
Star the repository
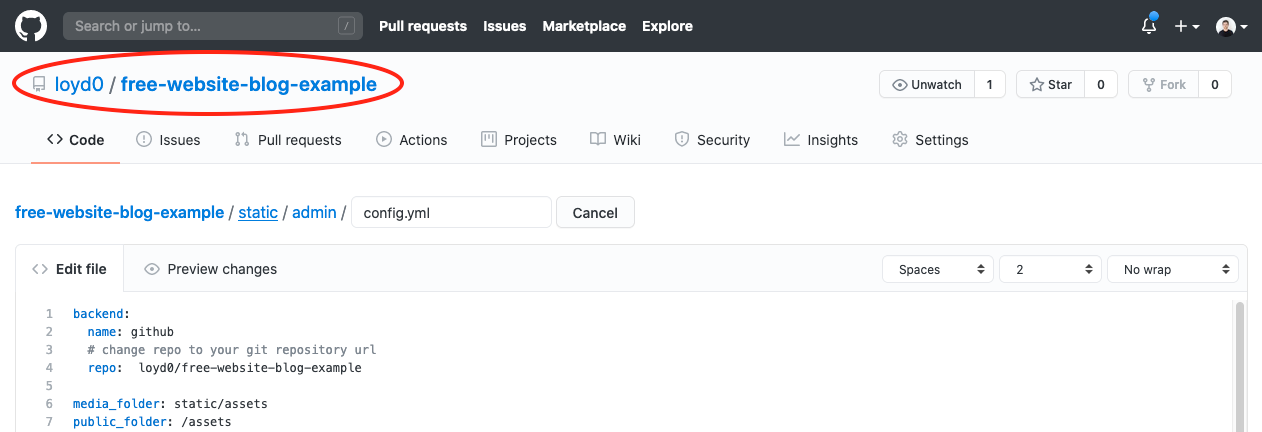click(1050, 85)
